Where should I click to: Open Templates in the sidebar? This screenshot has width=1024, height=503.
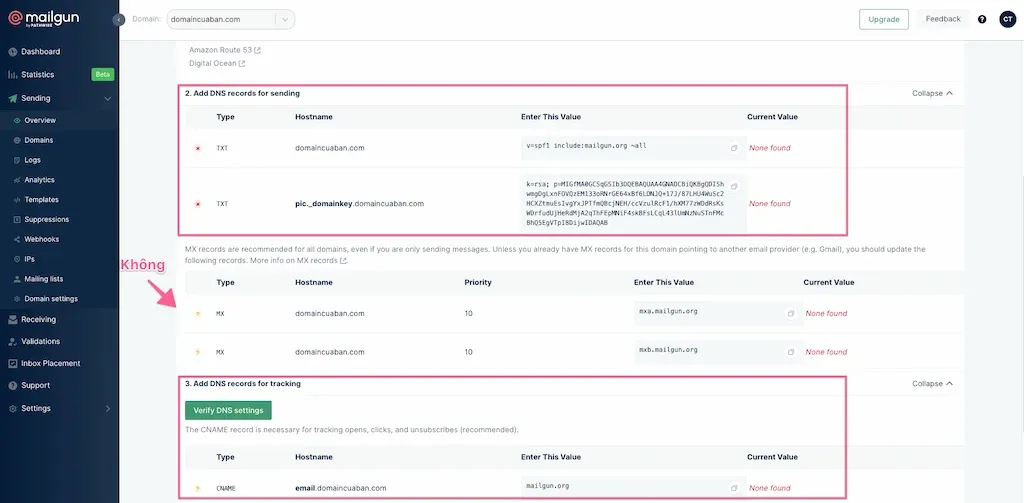[x=41, y=199]
